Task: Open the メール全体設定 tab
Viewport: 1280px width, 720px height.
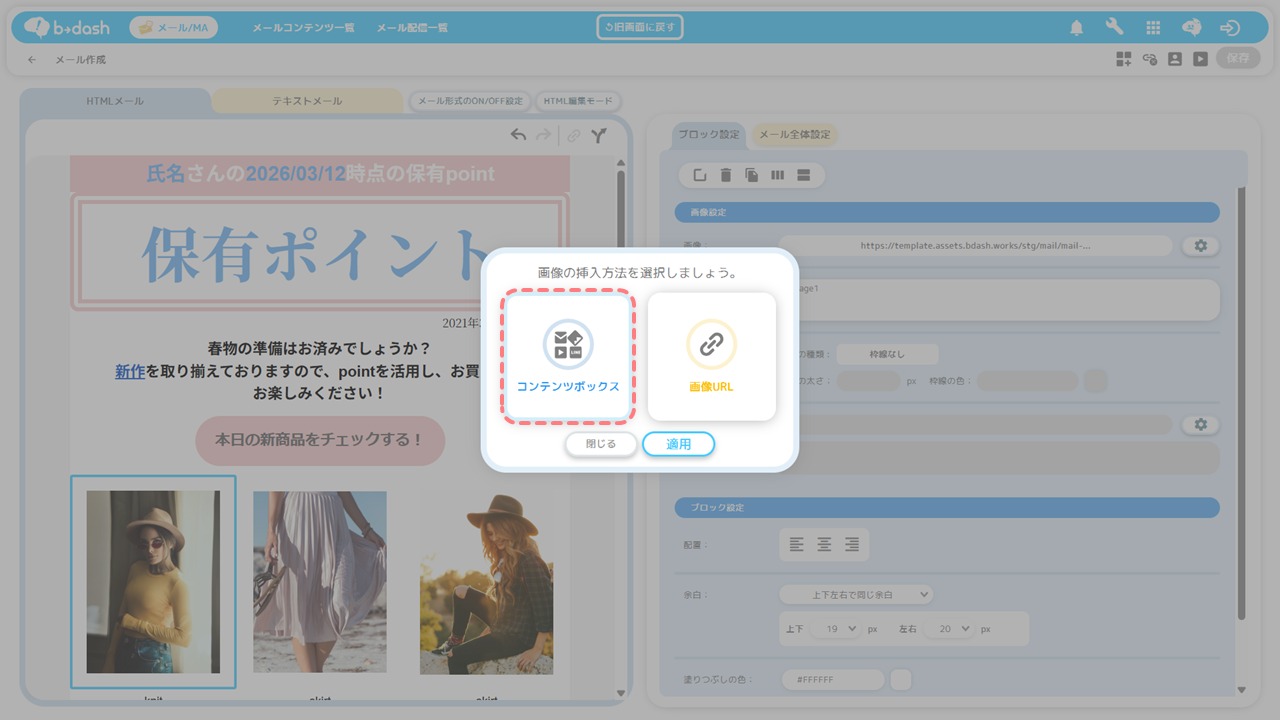Action: click(x=794, y=134)
